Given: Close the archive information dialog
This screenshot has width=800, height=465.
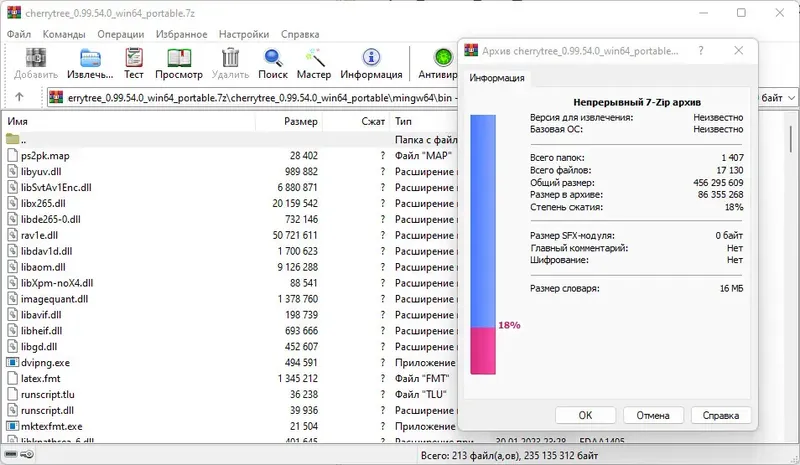Looking at the screenshot, I should point(738,51).
